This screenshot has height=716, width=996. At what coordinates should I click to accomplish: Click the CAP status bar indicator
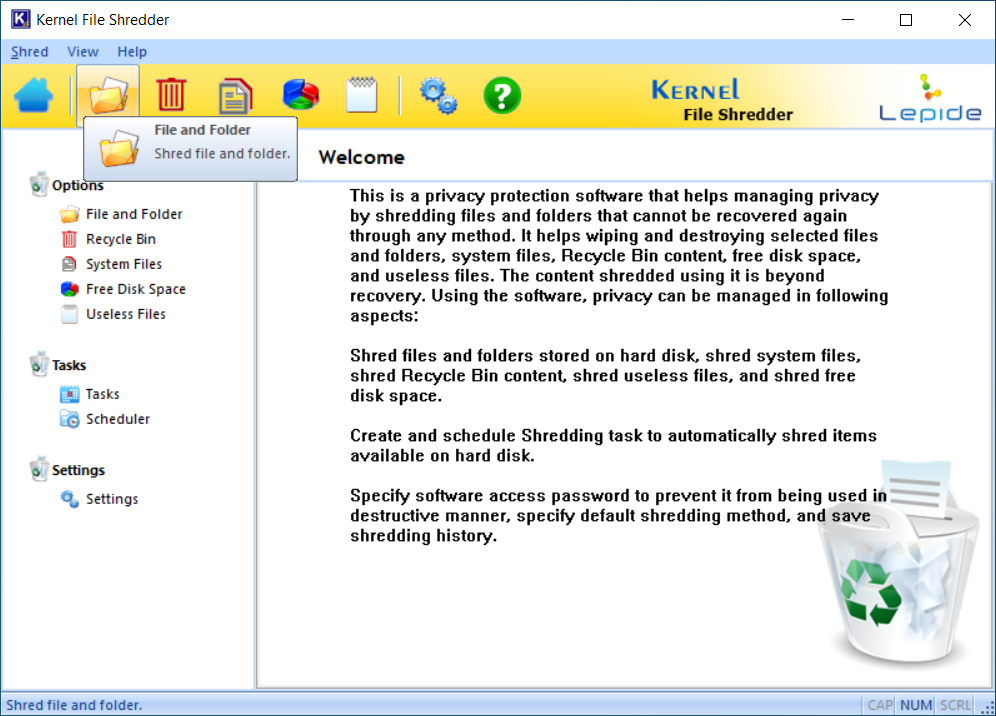click(x=880, y=705)
